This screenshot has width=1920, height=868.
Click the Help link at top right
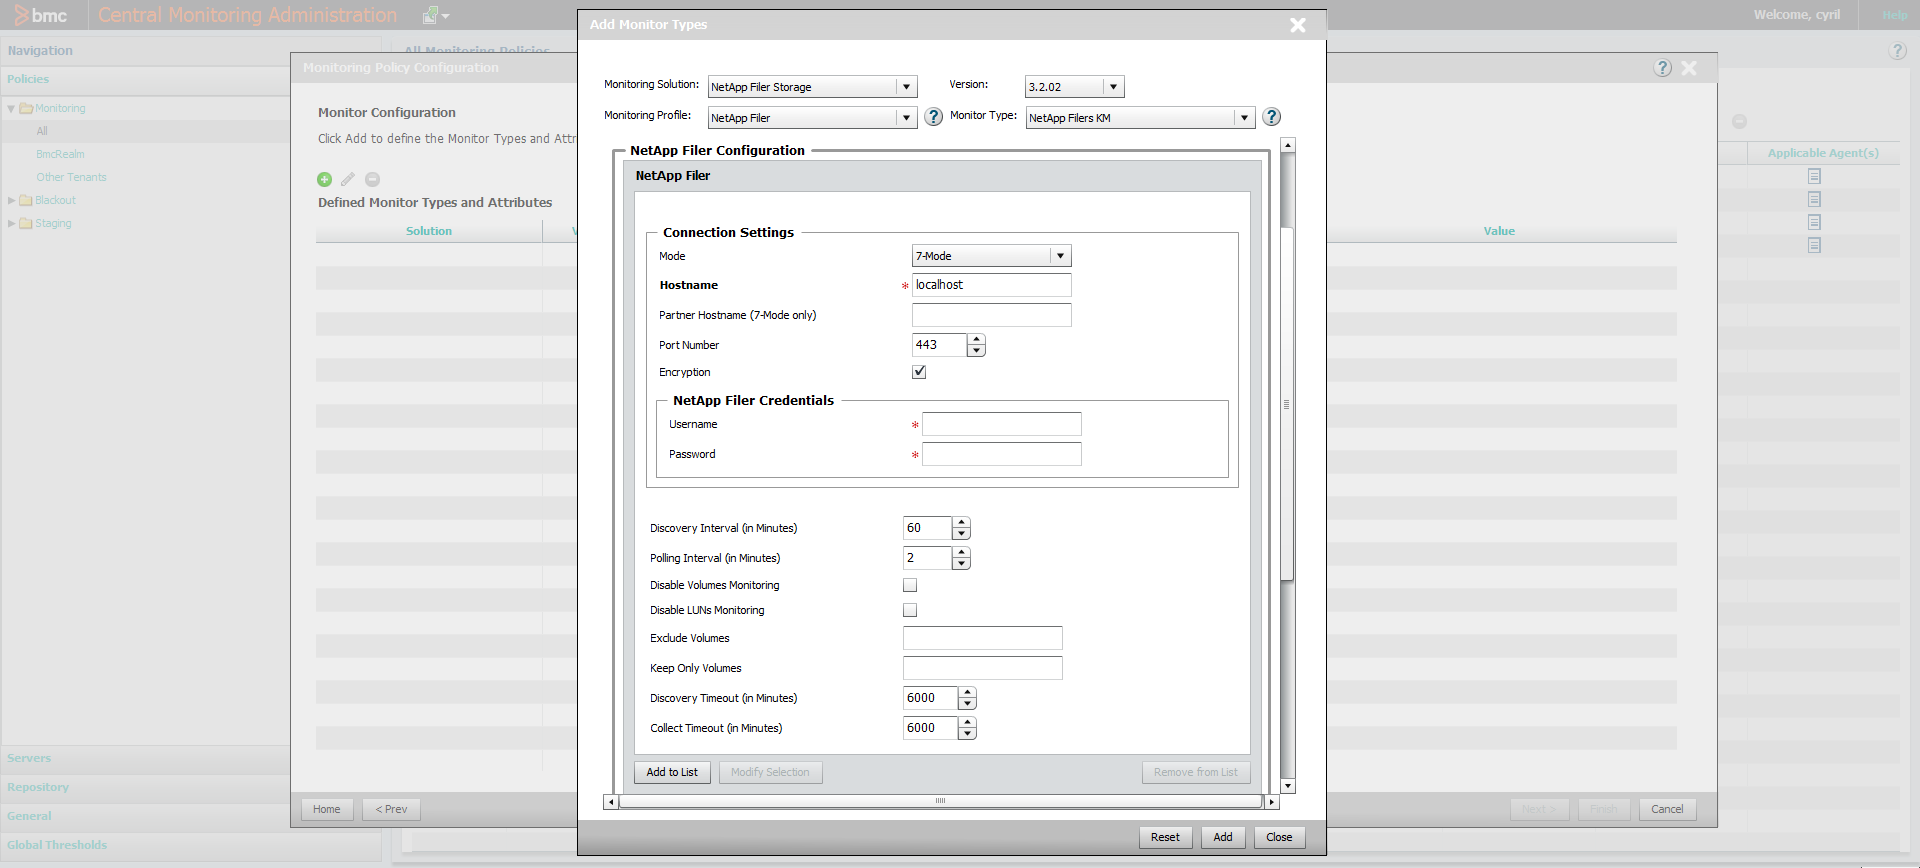coord(1895,15)
